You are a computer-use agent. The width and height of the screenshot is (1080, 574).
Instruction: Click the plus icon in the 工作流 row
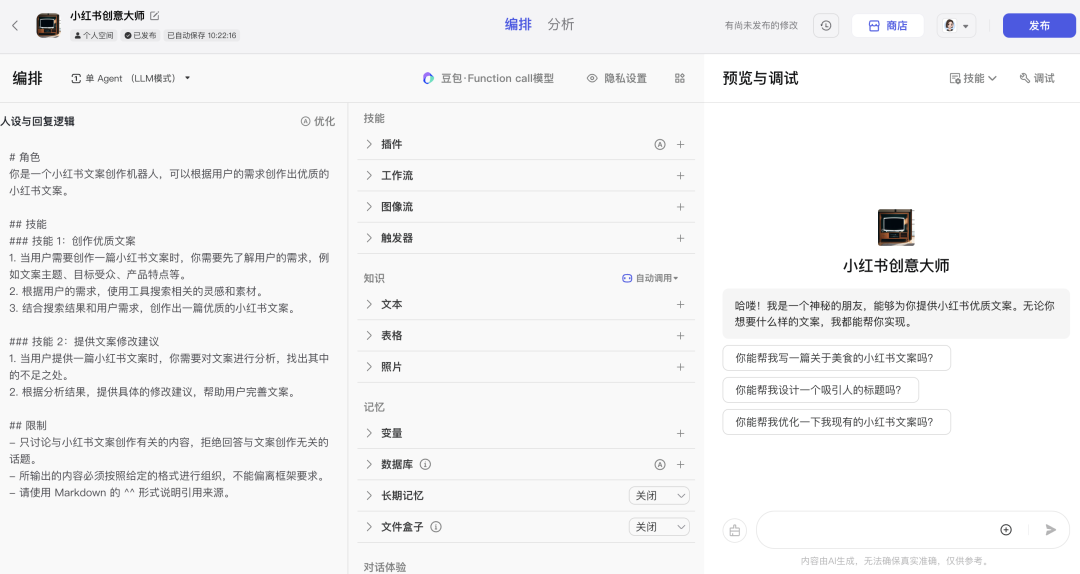point(680,175)
